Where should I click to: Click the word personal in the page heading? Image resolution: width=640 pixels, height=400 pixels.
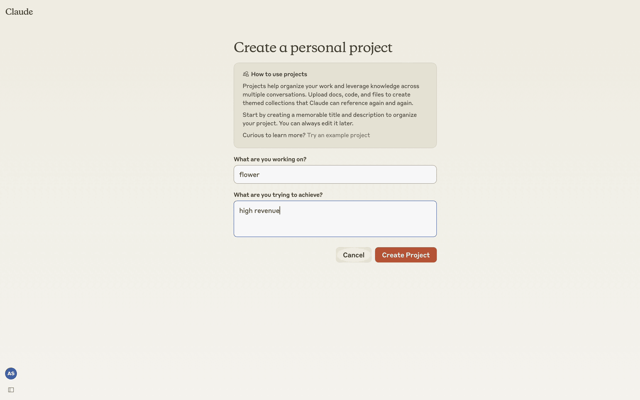coord(319,48)
